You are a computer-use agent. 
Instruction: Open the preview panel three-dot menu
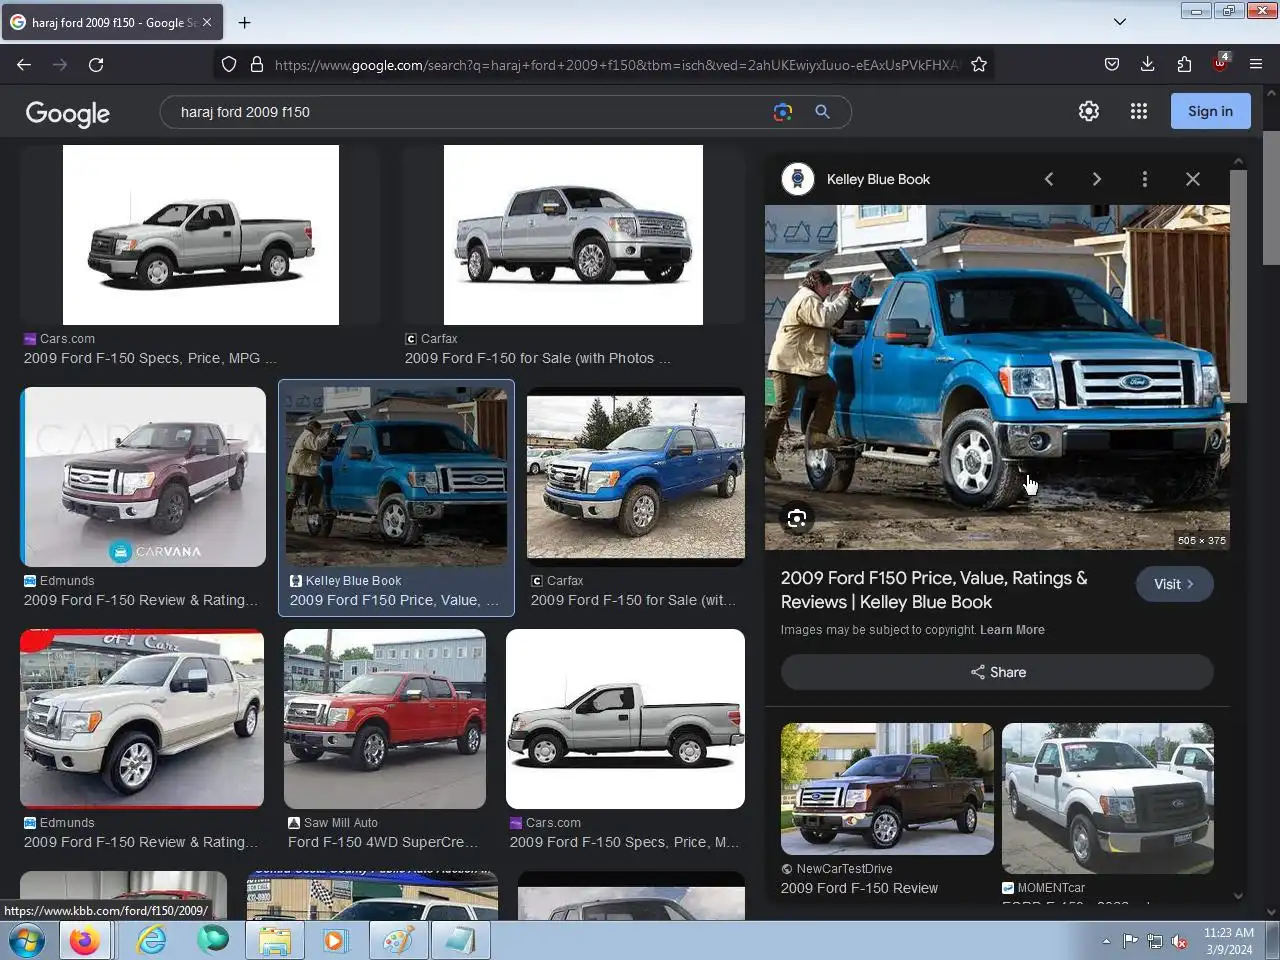click(x=1145, y=179)
